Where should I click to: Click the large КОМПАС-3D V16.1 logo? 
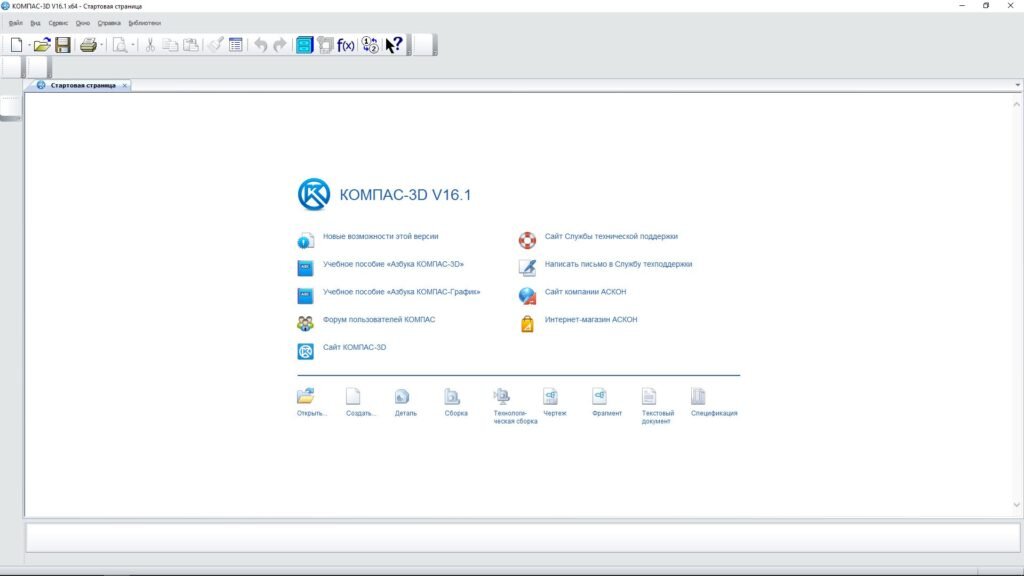[x=314, y=194]
